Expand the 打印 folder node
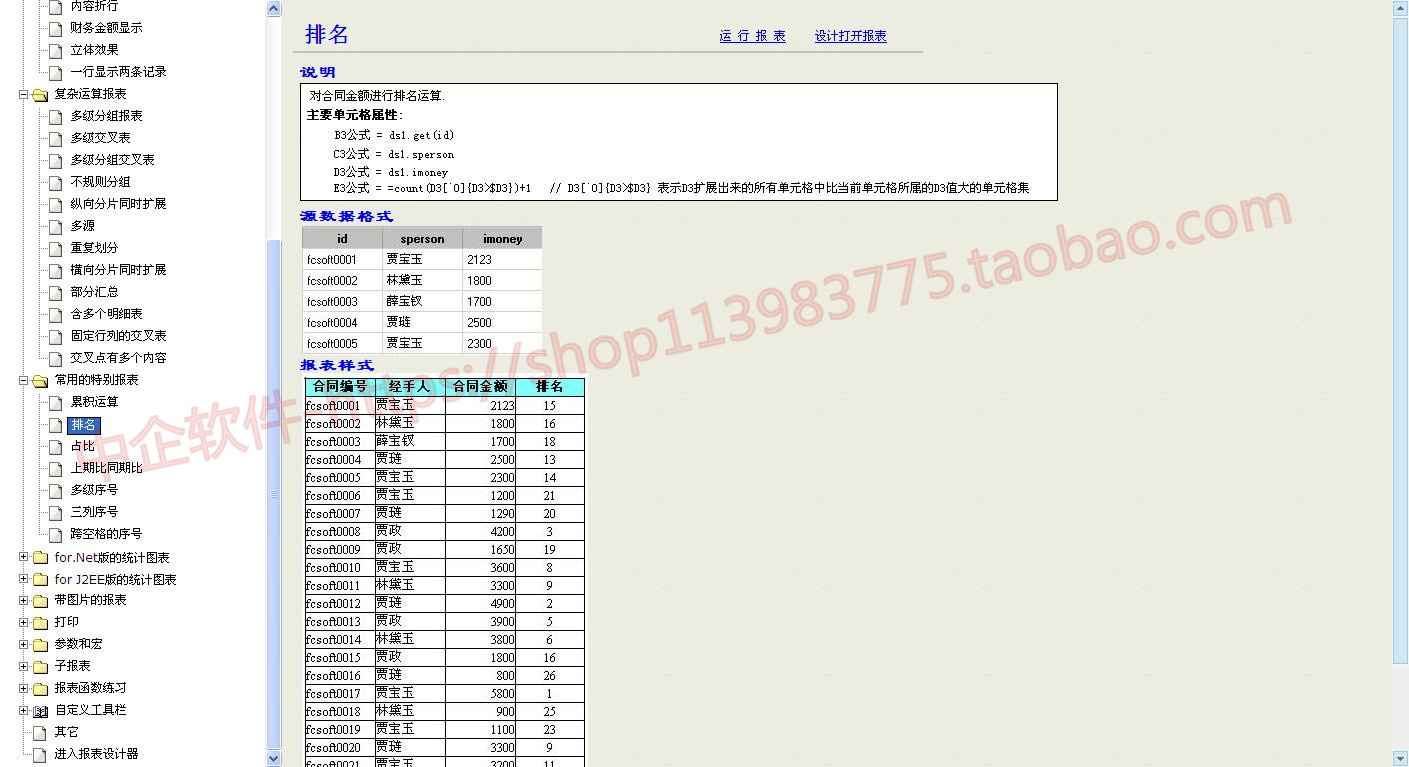1409x767 pixels. point(23,623)
